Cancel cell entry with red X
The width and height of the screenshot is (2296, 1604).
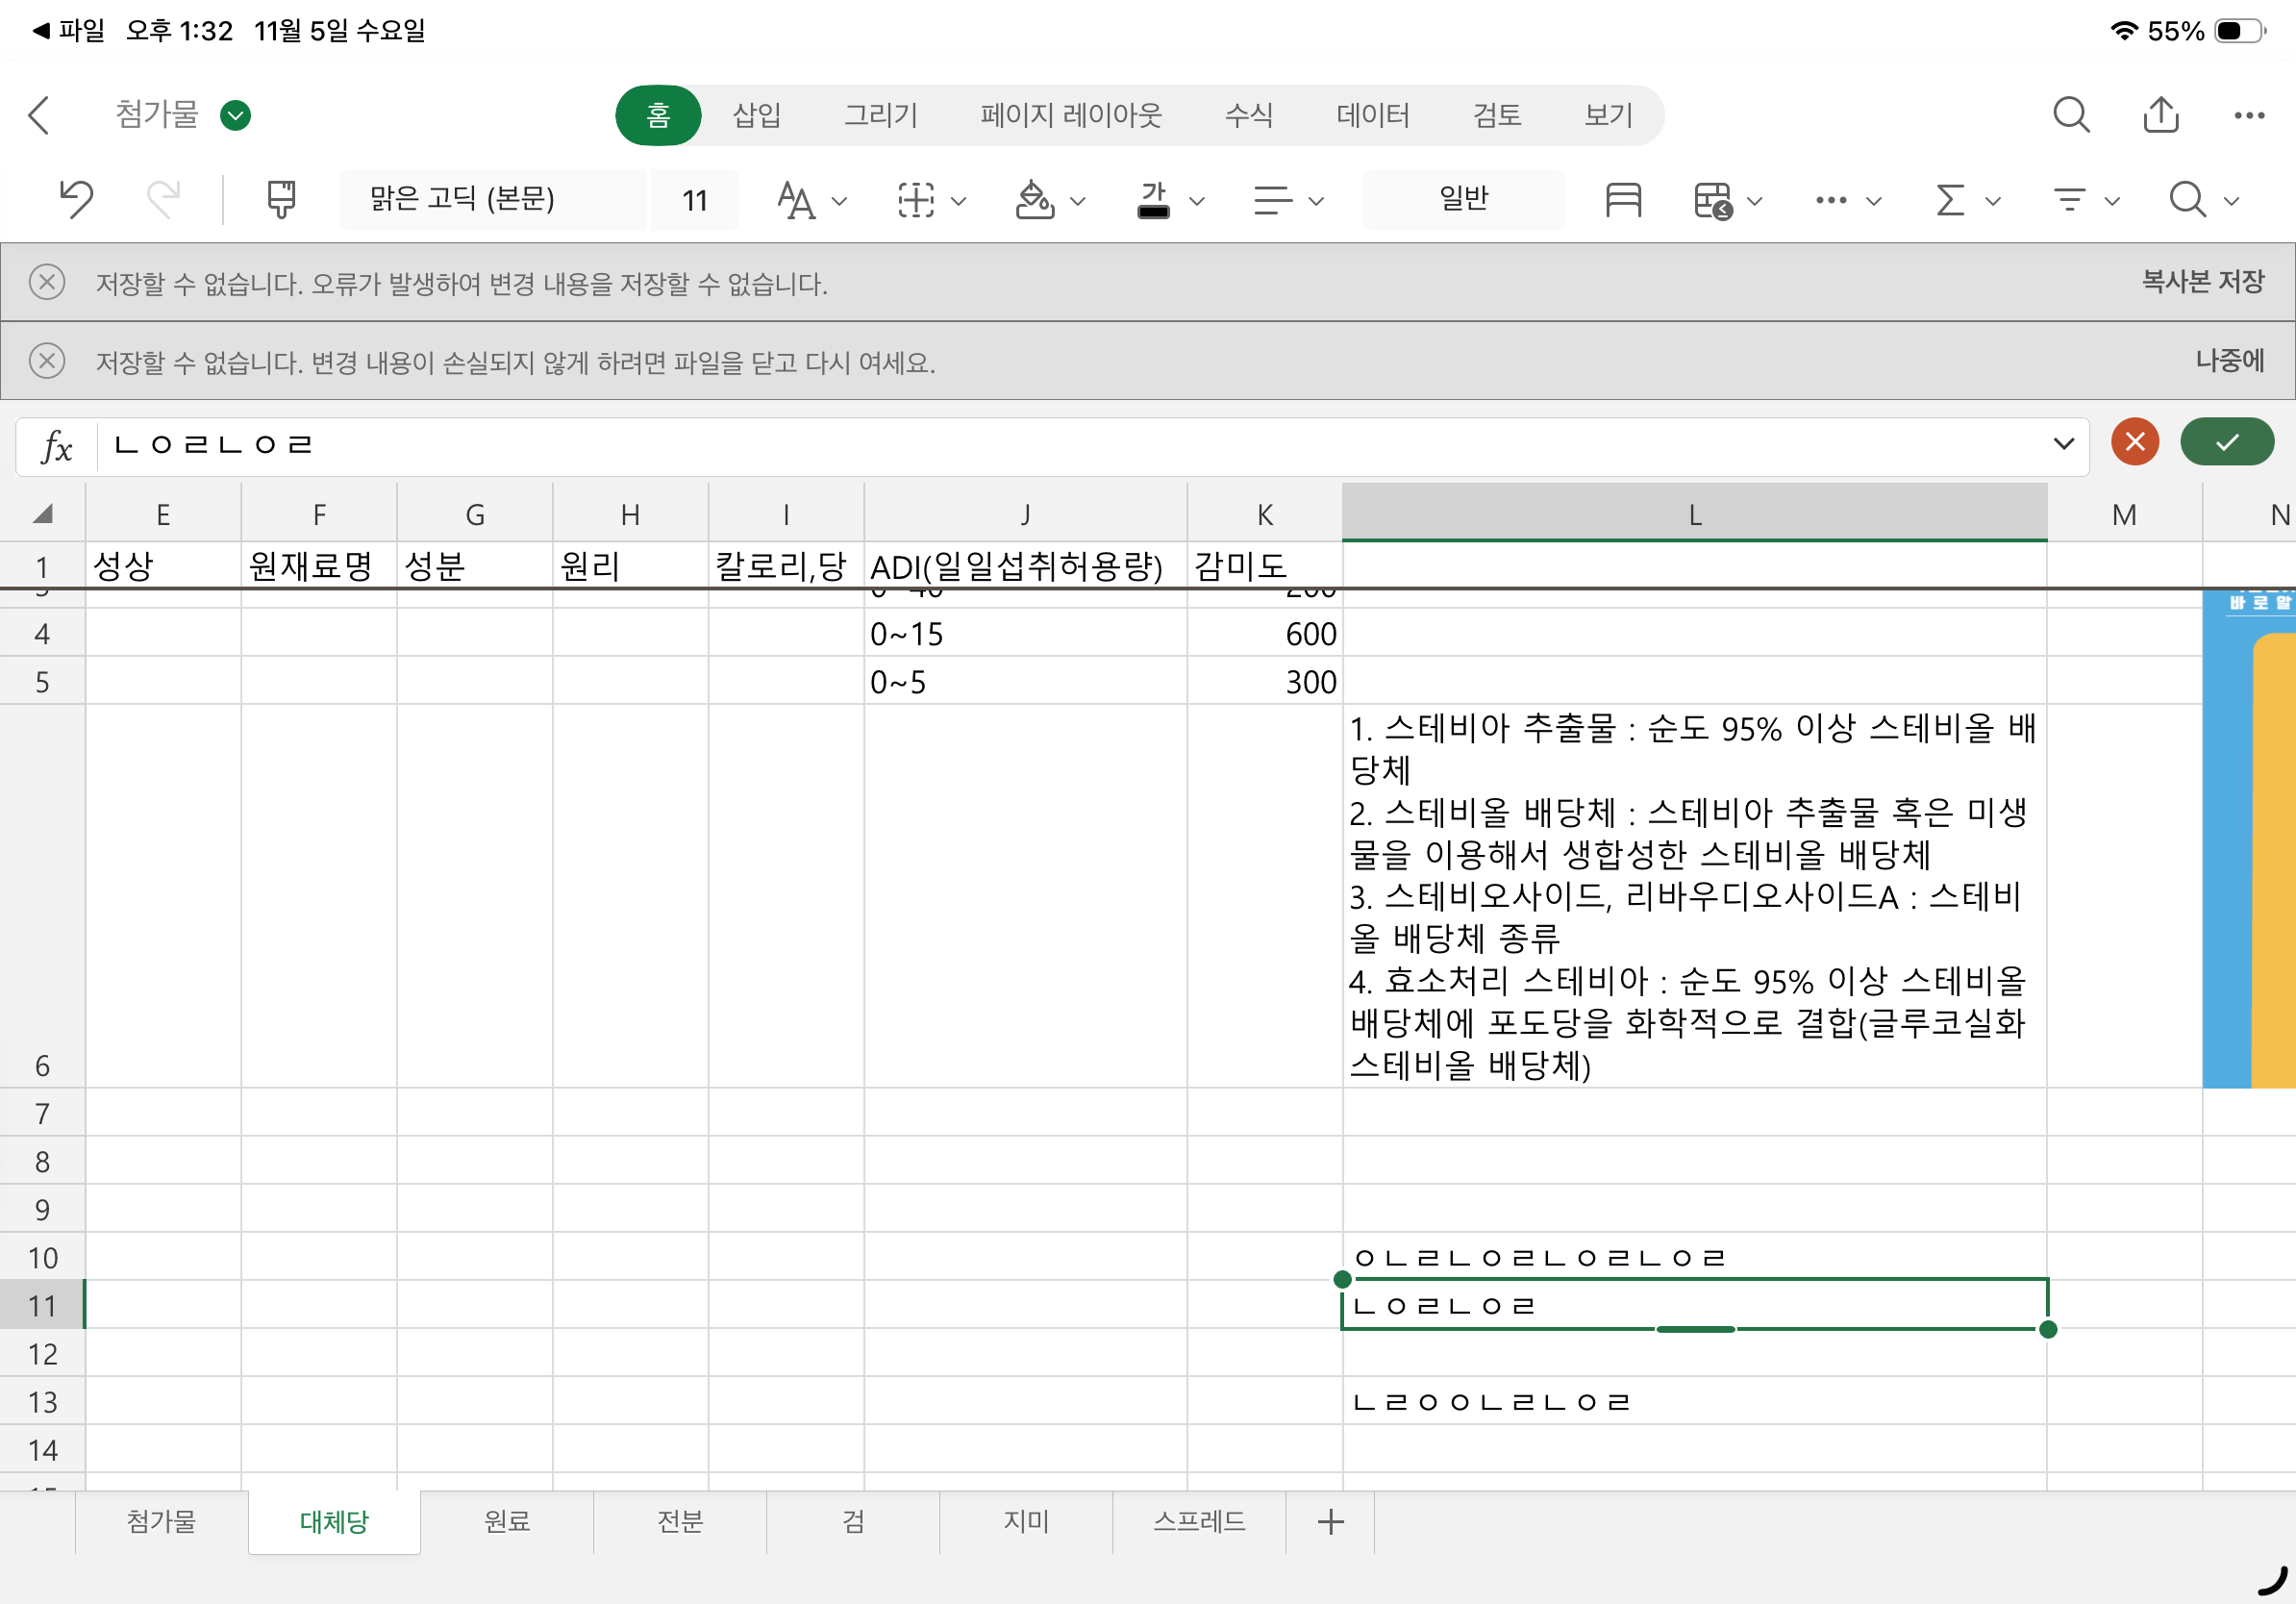[x=2134, y=442]
